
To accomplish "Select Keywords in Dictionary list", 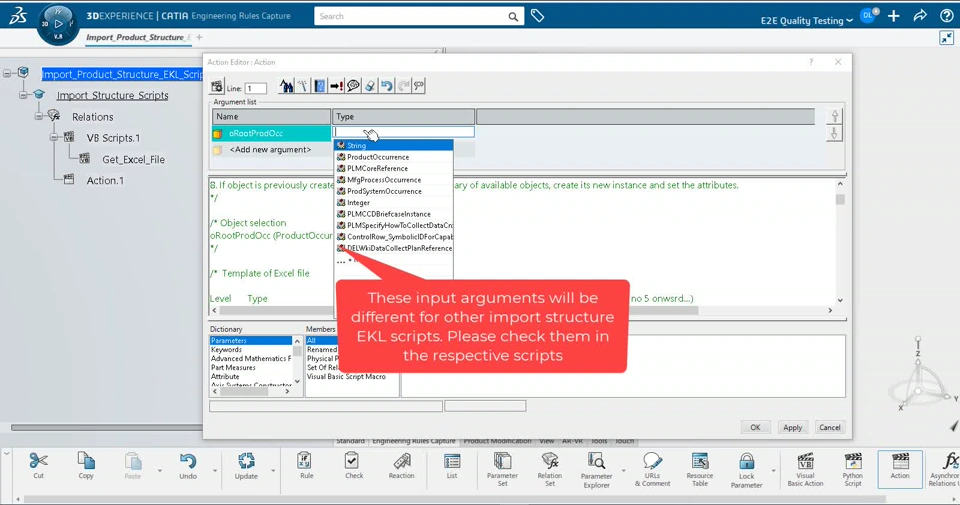I will pos(226,350).
